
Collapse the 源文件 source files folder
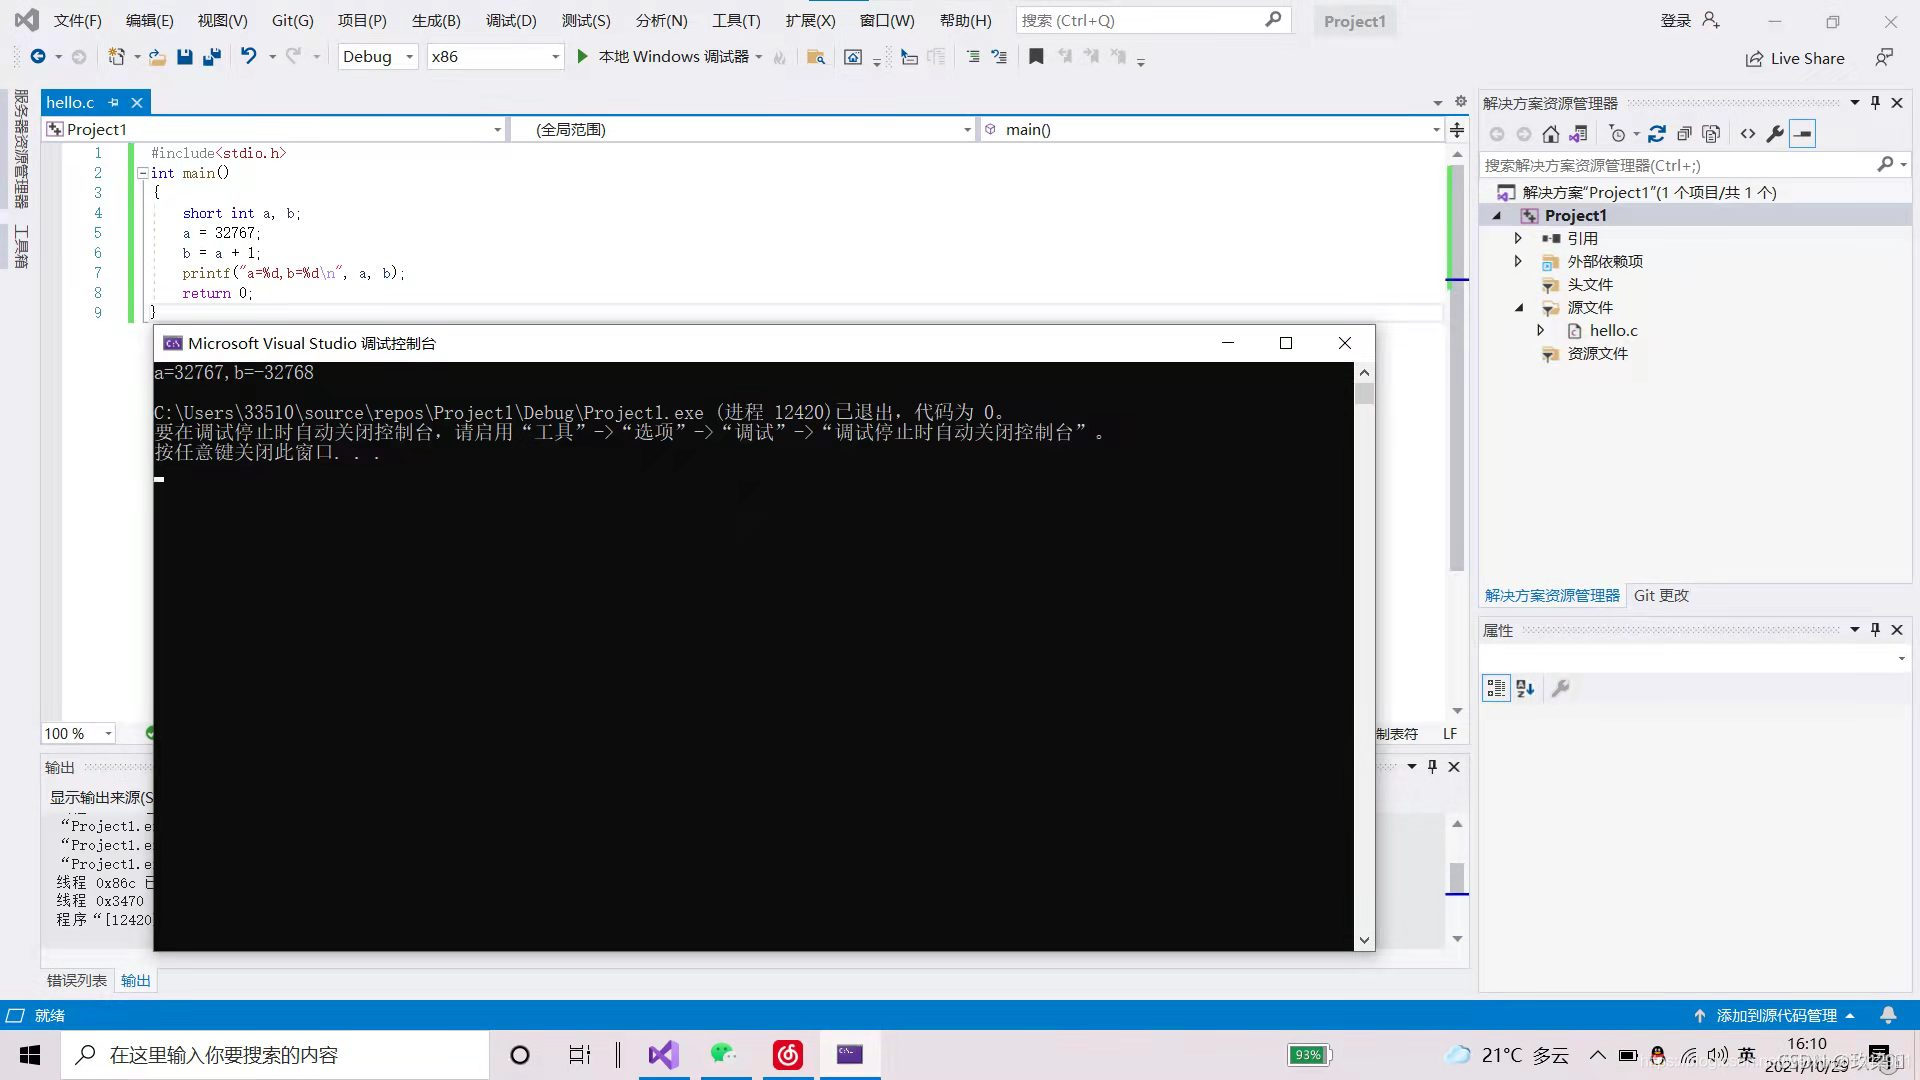[1518, 308]
